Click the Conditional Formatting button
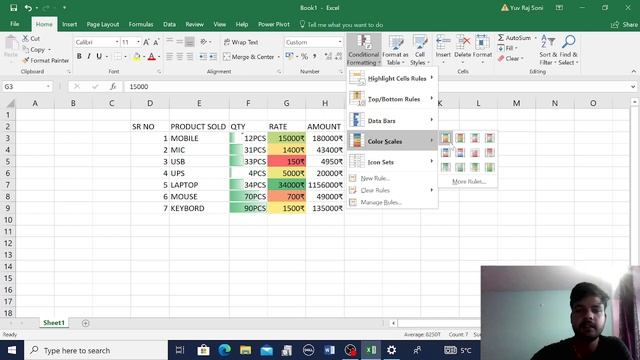 click(364, 50)
